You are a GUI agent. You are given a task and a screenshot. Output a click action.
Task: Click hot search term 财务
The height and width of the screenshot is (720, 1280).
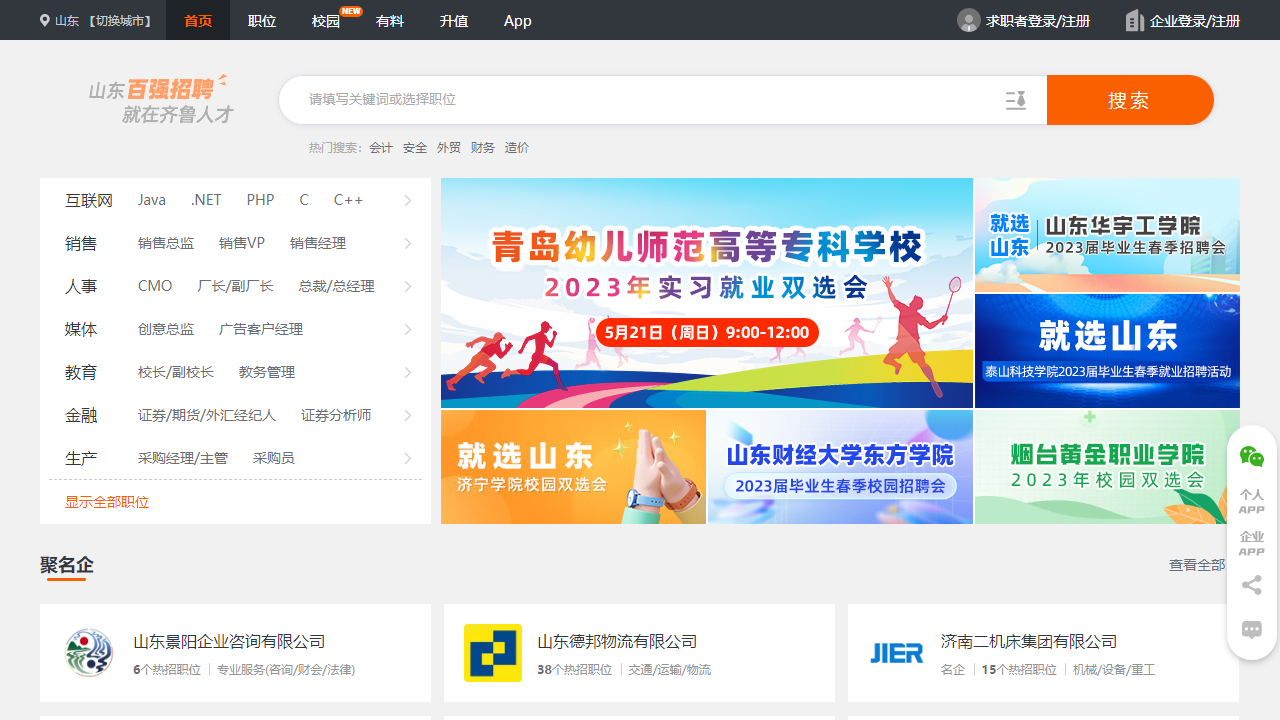pyautogui.click(x=483, y=148)
